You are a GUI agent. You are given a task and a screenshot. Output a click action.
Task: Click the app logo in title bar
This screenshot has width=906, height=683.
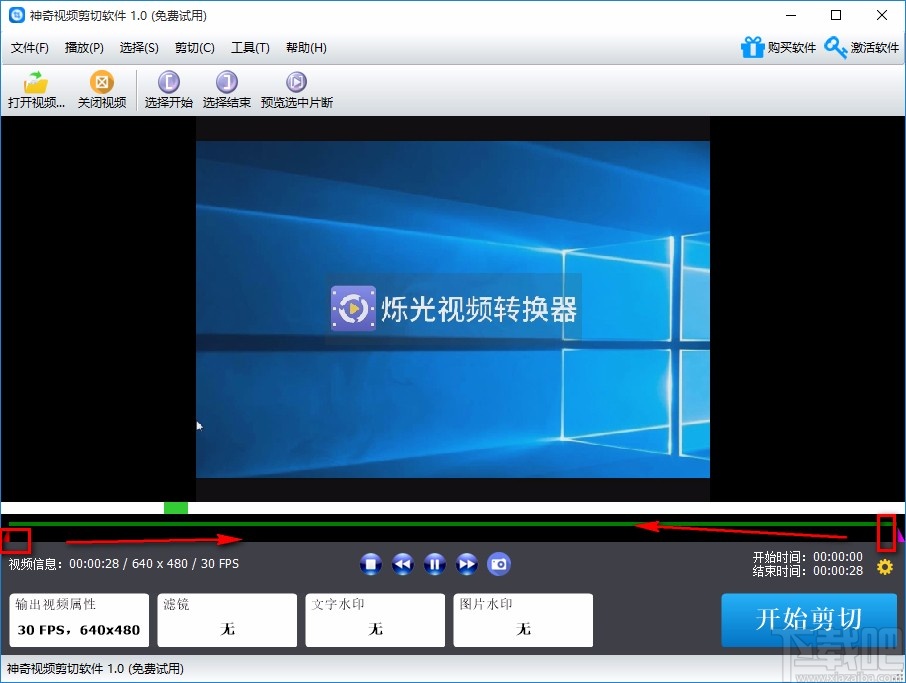point(17,15)
